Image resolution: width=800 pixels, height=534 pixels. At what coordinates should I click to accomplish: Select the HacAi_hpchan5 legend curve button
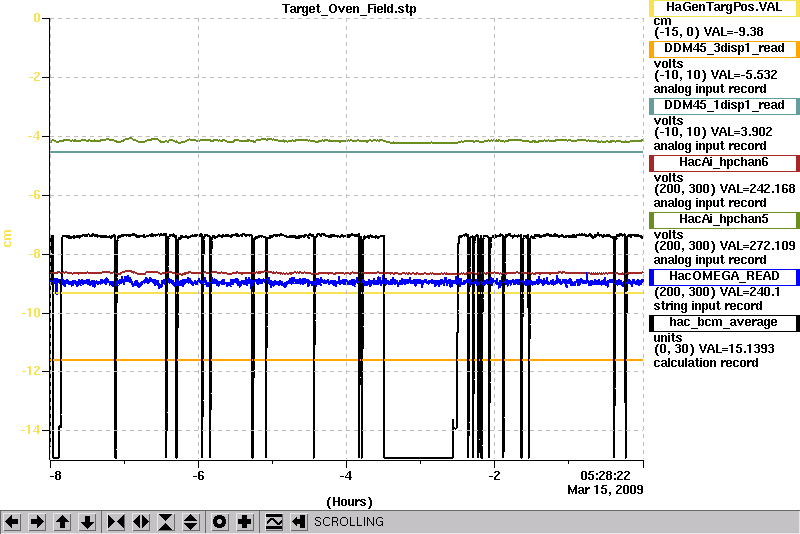tap(724, 220)
